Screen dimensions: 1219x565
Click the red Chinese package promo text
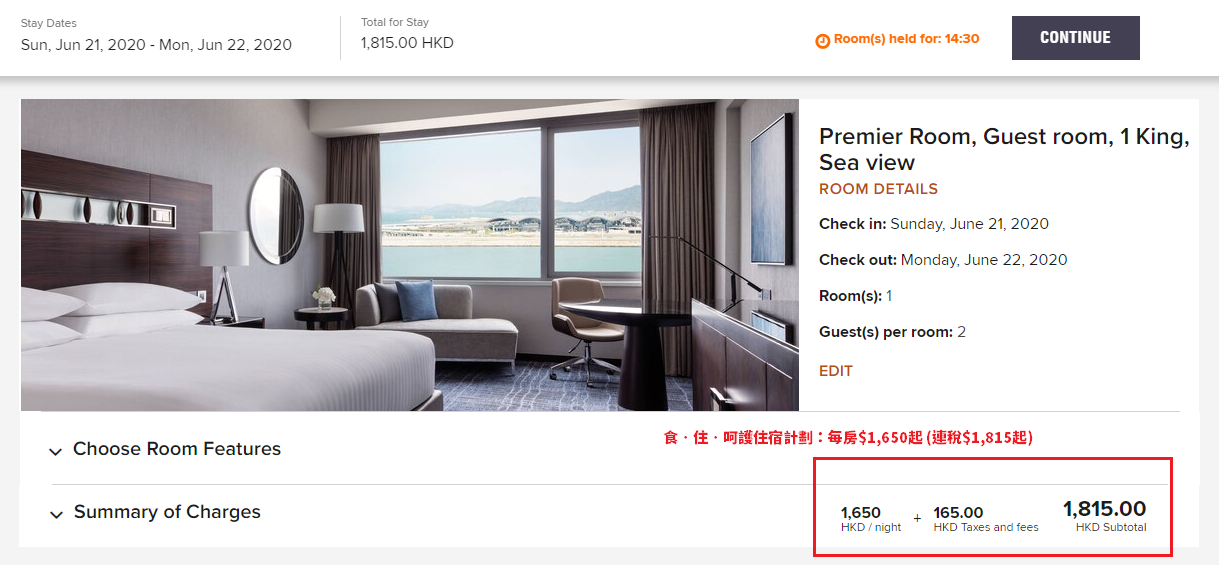(x=848, y=438)
